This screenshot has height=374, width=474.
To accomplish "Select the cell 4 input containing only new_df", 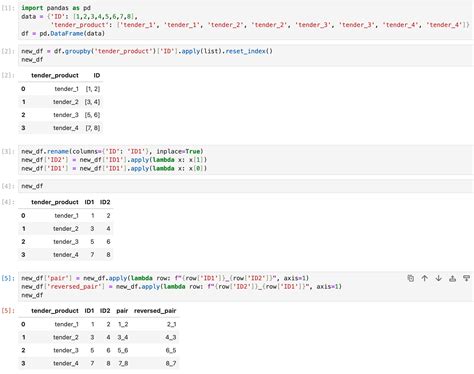I will click(x=246, y=186).
